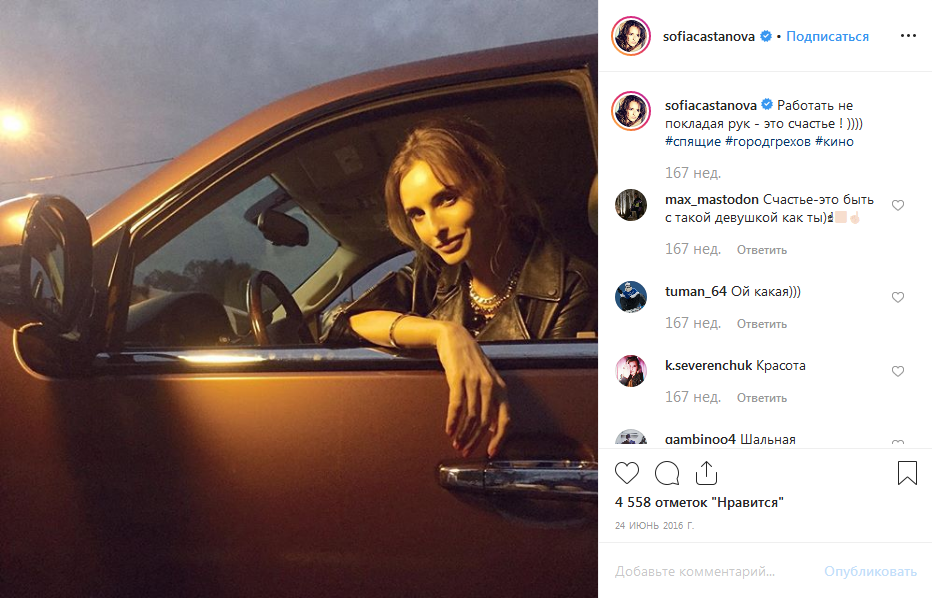Open k.severenchuk's profile avatar
The image size is (932, 598).
point(631,371)
